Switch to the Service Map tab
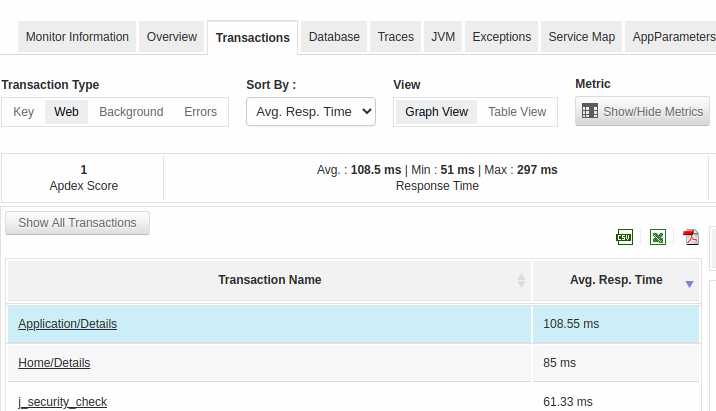This screenshot has width=716, height=411. [x=582, y=37]
